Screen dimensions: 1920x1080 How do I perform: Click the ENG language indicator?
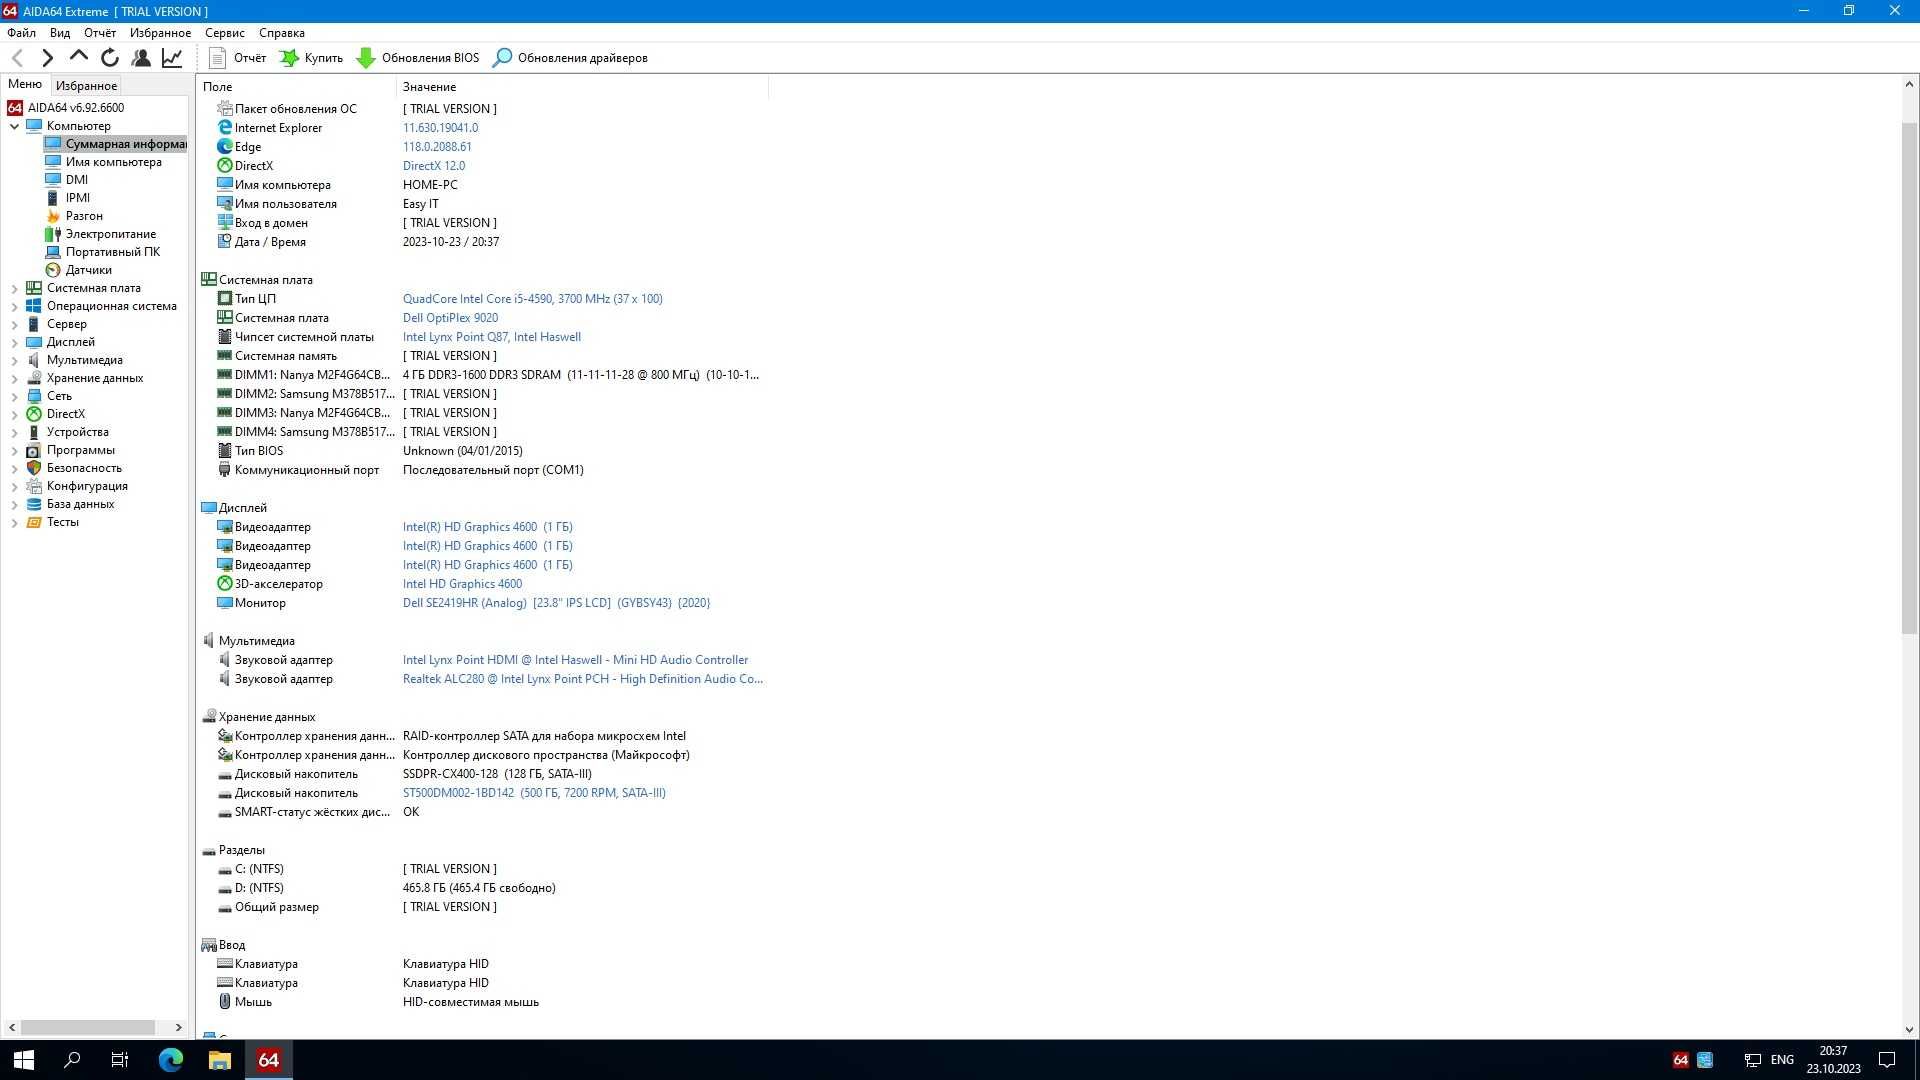click(x=1782, y=1060)
